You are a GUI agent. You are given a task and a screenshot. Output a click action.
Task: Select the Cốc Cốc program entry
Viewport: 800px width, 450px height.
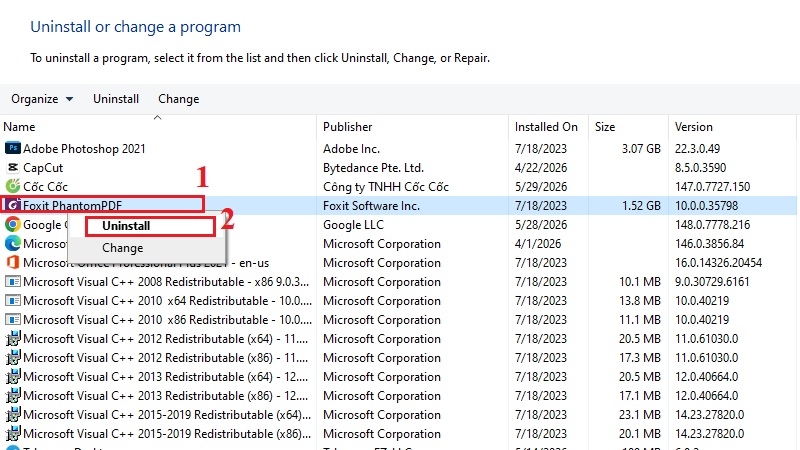click(398, 186)
